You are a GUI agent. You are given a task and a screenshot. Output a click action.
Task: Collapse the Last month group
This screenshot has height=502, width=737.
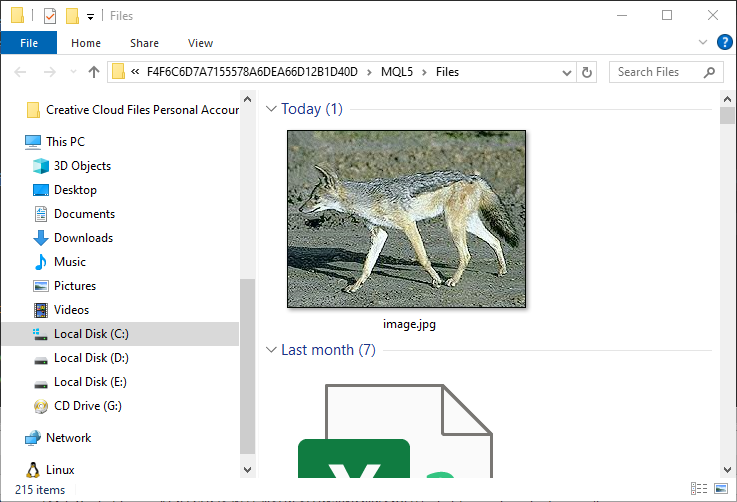pos(271,350)
